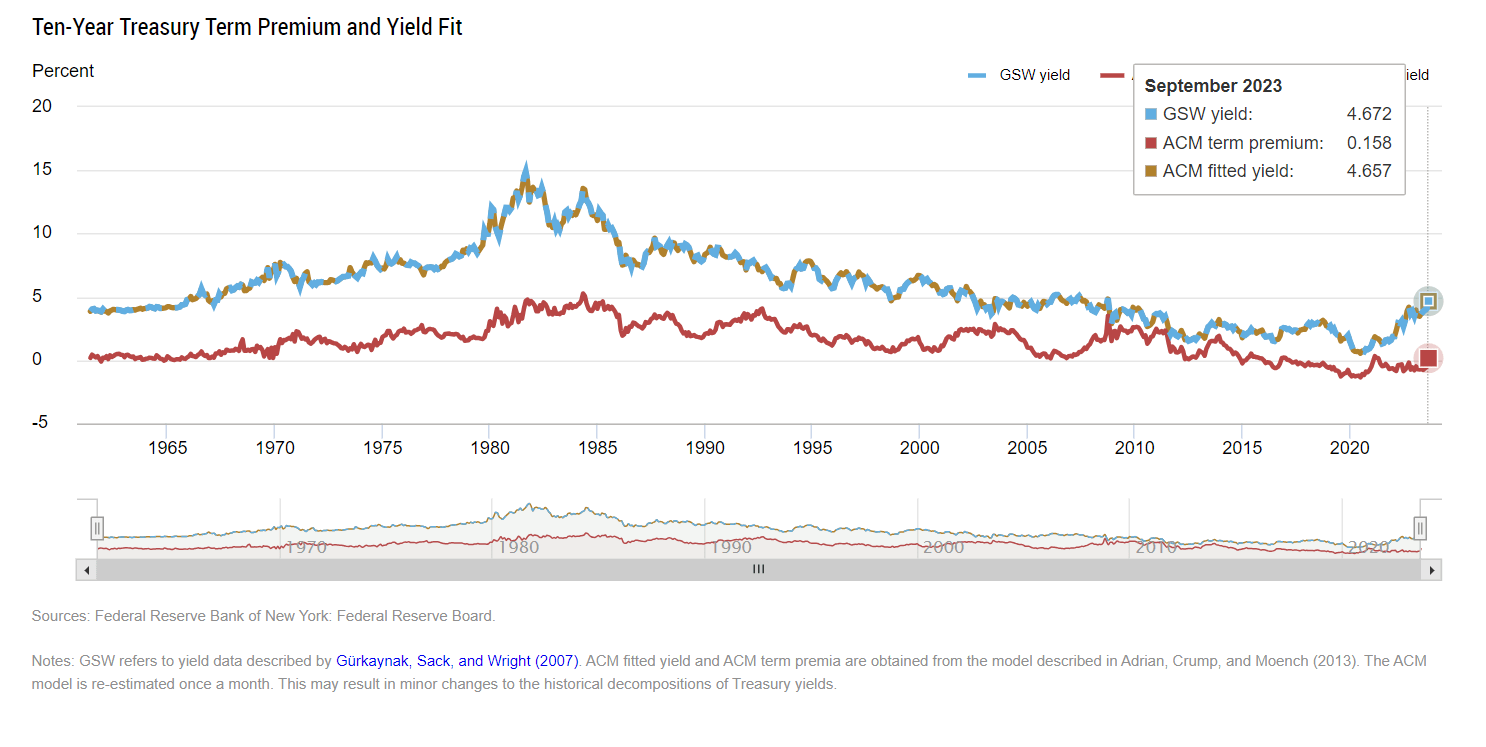Click the left arrow of the horizontal scrollbar
1486x747 pixels.
click(86, 569)
